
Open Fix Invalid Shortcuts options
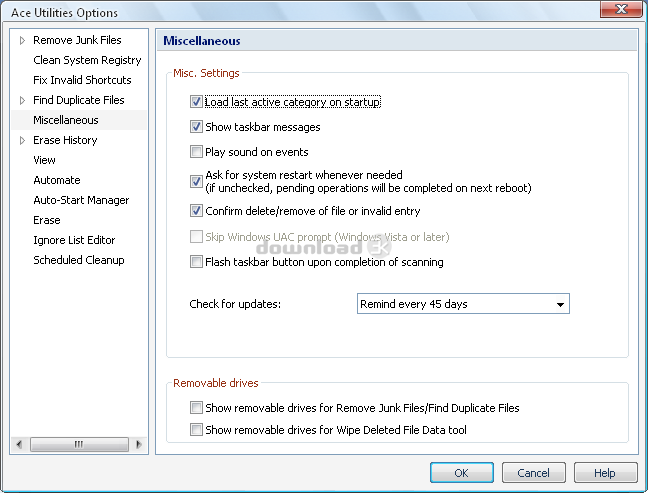(82, 80)
